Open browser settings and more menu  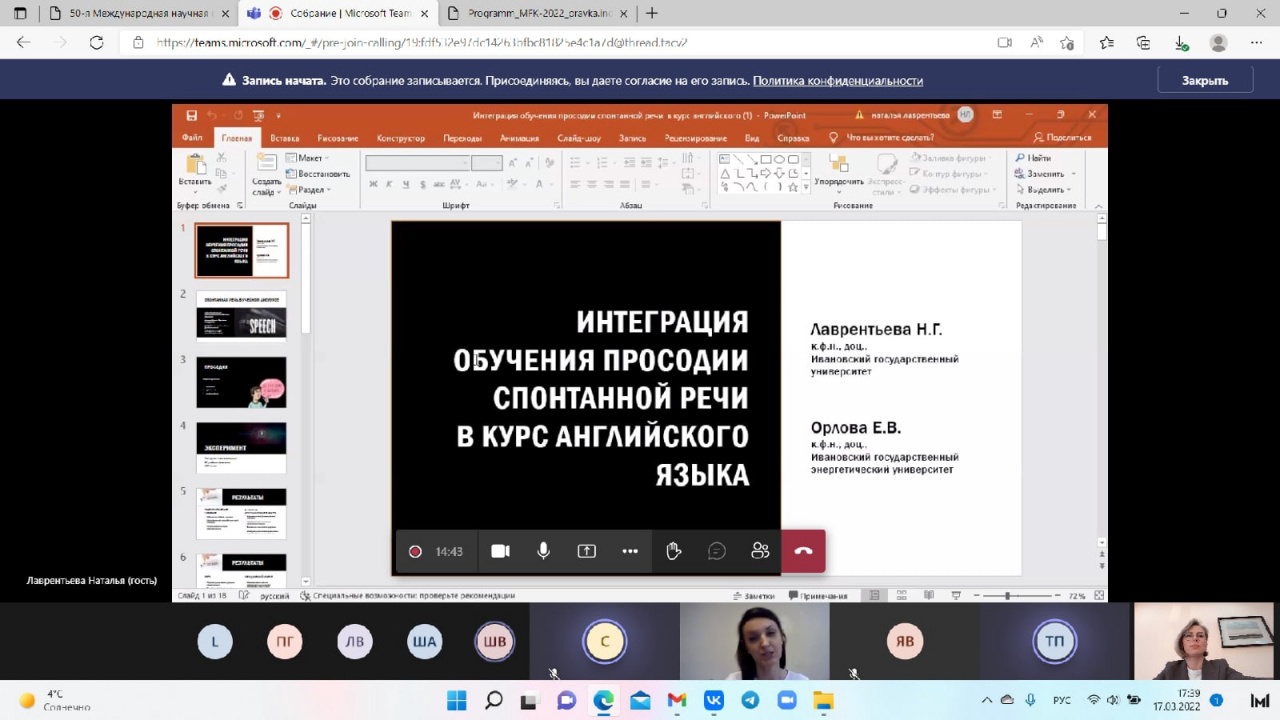pyautogui.click(x=1256, y=43)
